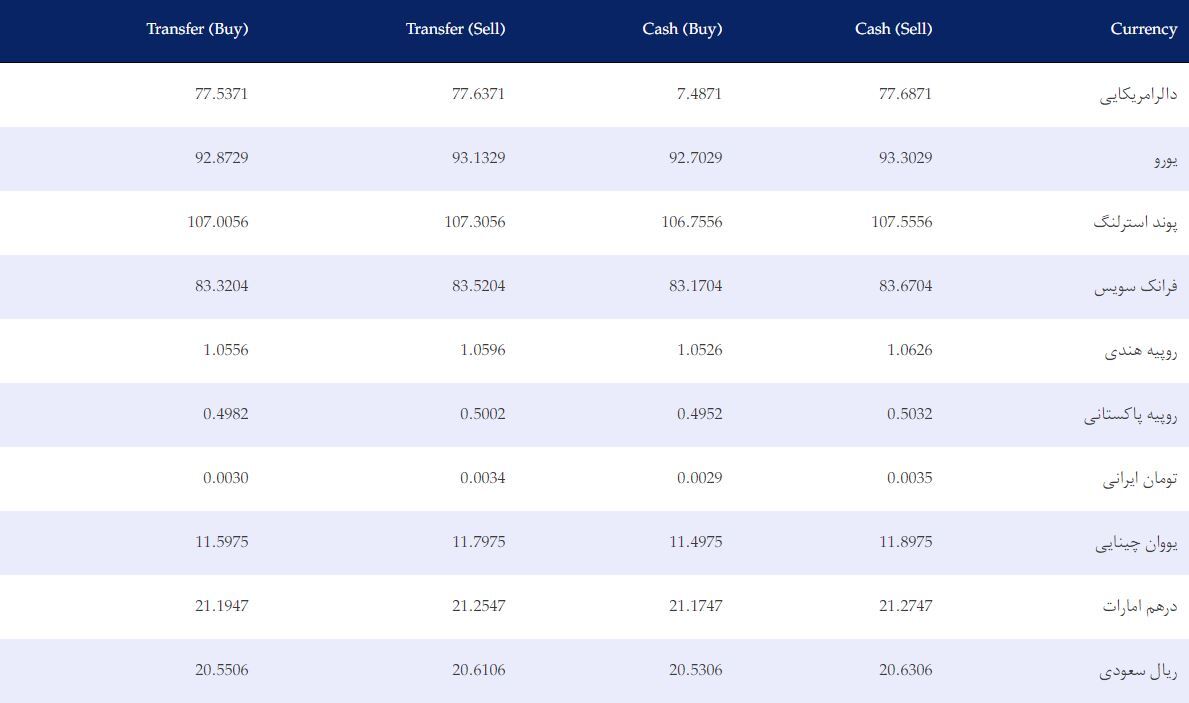Select the یورو currency label

pyautogui.click(x=1165, y=159)
